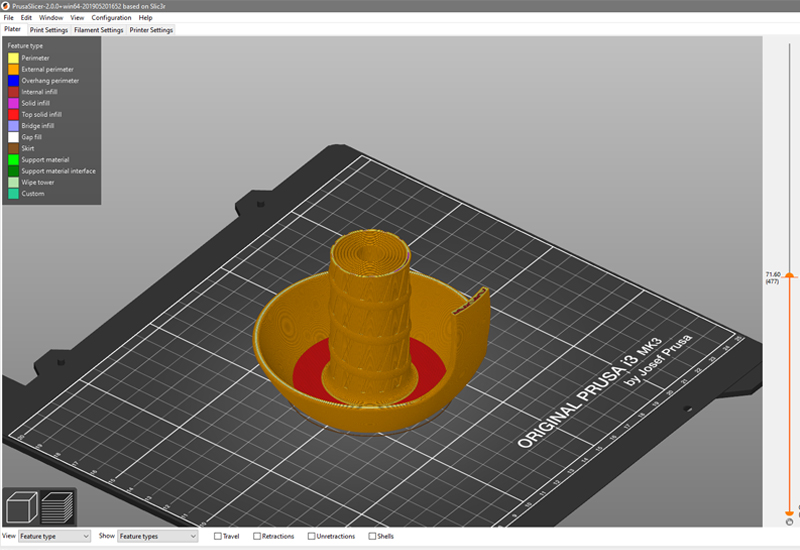
Task: Switch to the Print Settings tab
Action: [48, 30]
